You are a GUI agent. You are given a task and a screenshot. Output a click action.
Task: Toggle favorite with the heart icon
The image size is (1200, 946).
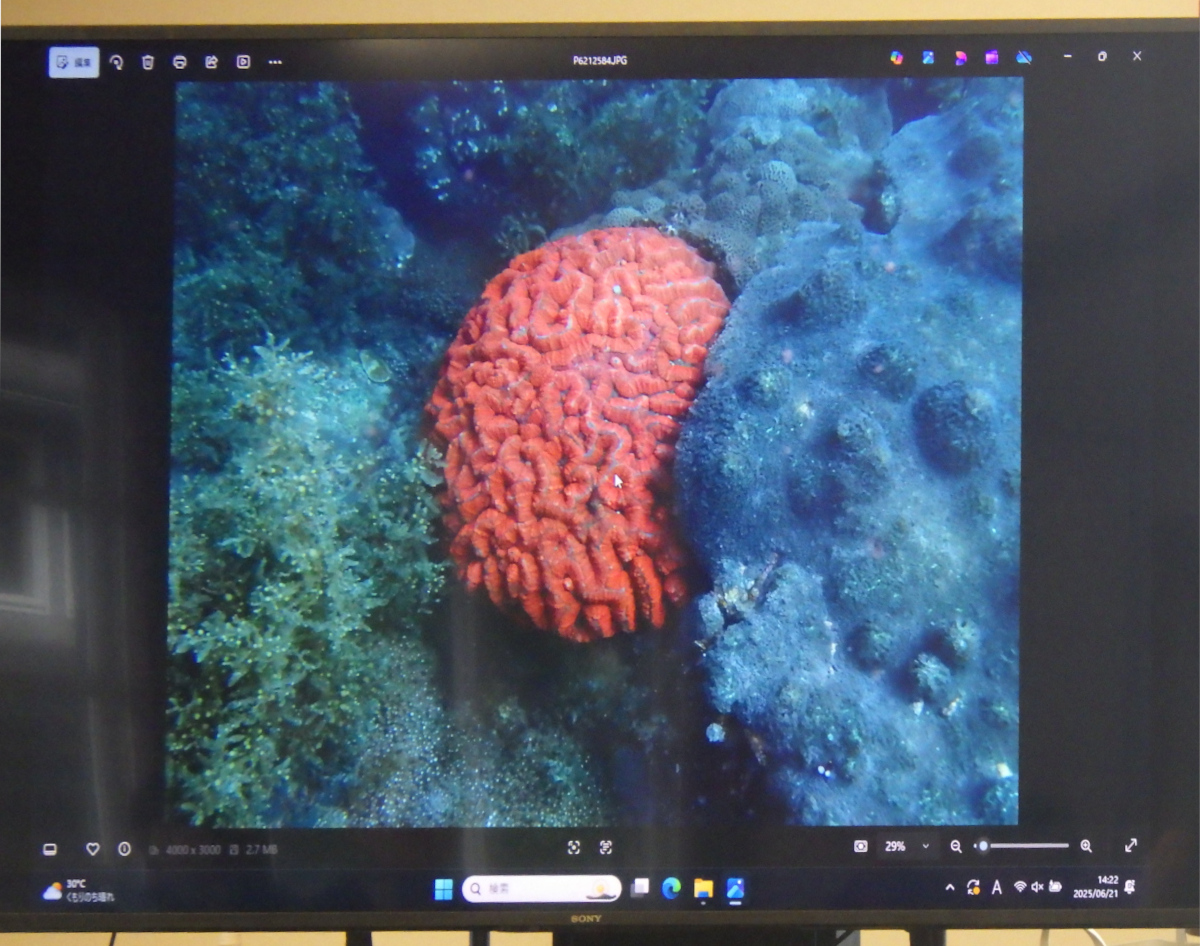point(93,849)
